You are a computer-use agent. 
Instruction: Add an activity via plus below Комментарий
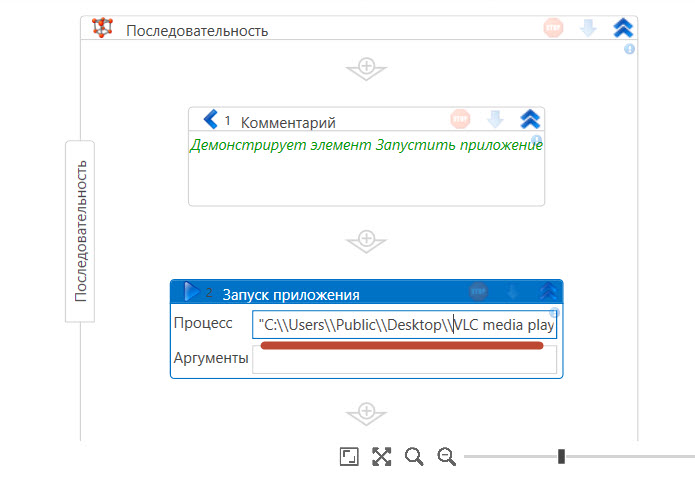[x=366, y=241]
